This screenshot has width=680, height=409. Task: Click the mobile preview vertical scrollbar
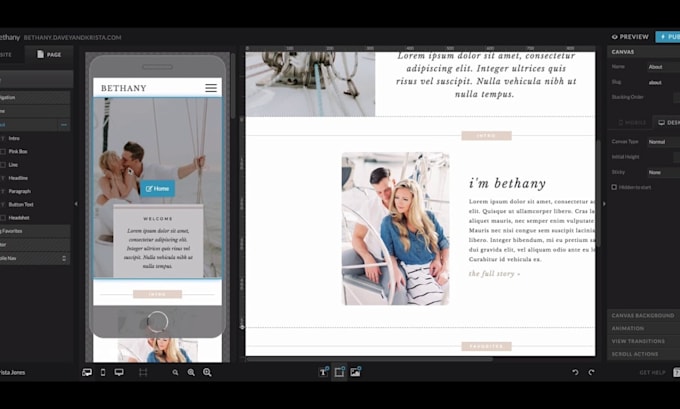(x=233, y=87)
